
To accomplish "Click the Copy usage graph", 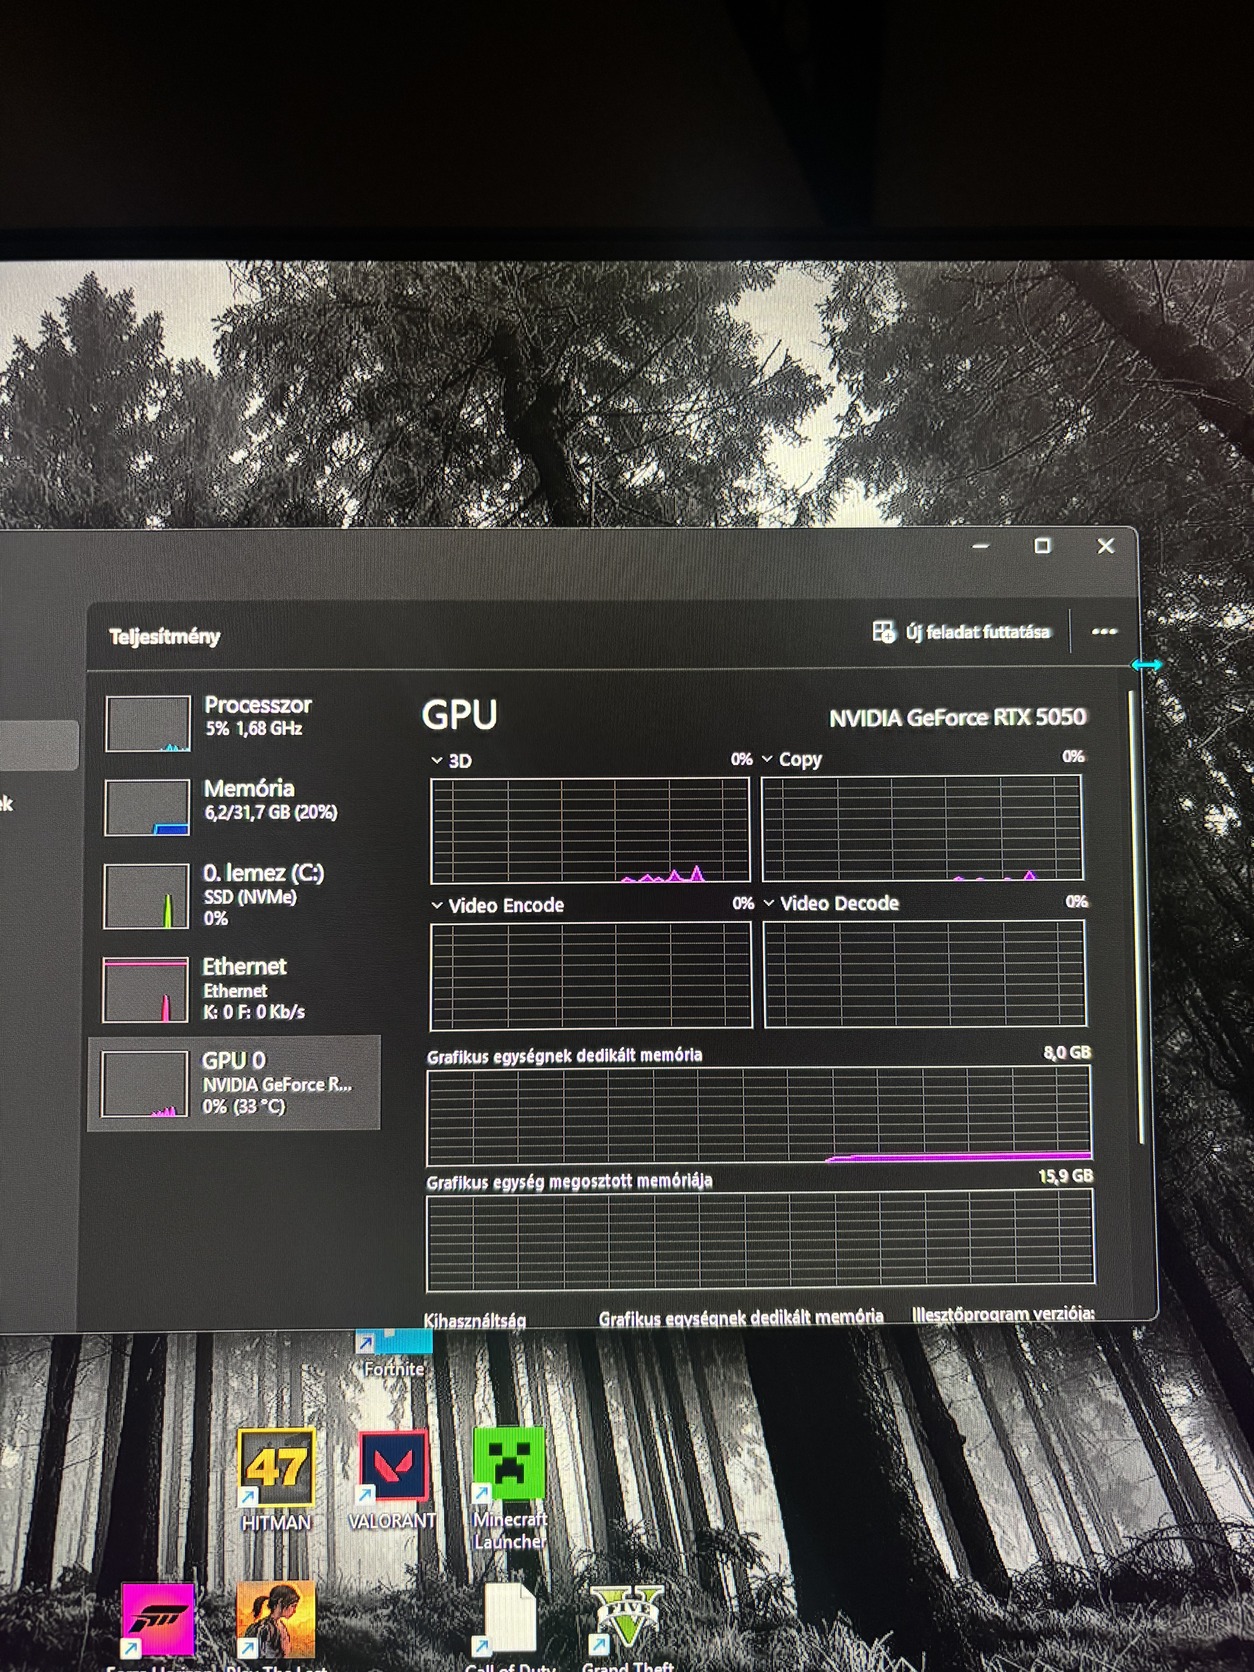I will pyautogui.click(x=922, y=828).
